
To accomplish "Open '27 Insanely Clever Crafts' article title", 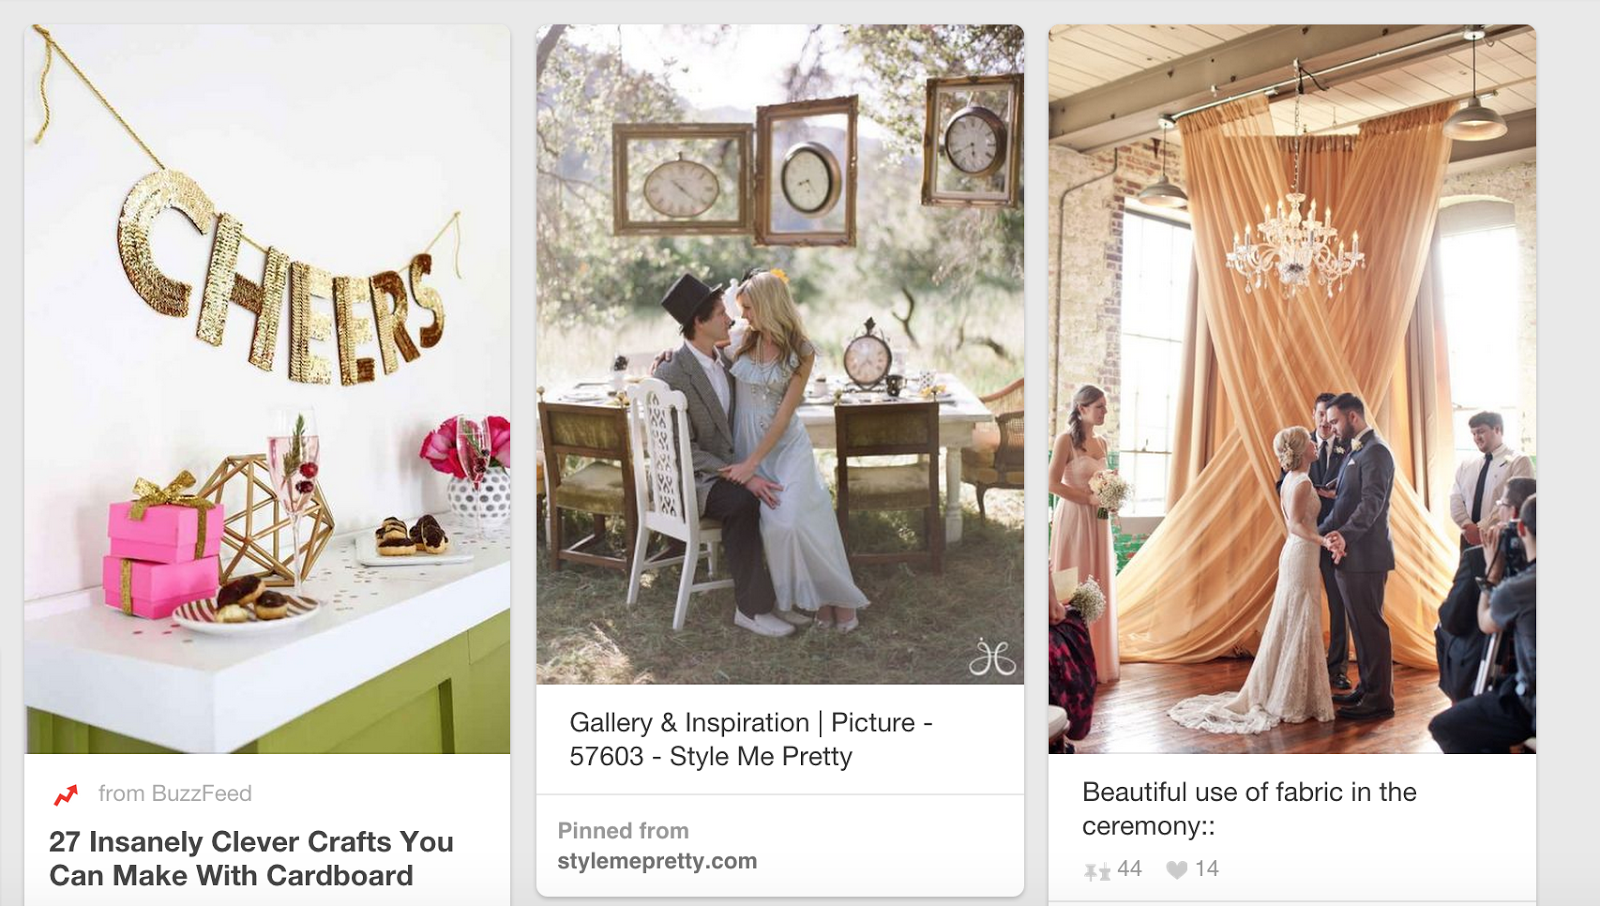I will (x=251, y=858).
